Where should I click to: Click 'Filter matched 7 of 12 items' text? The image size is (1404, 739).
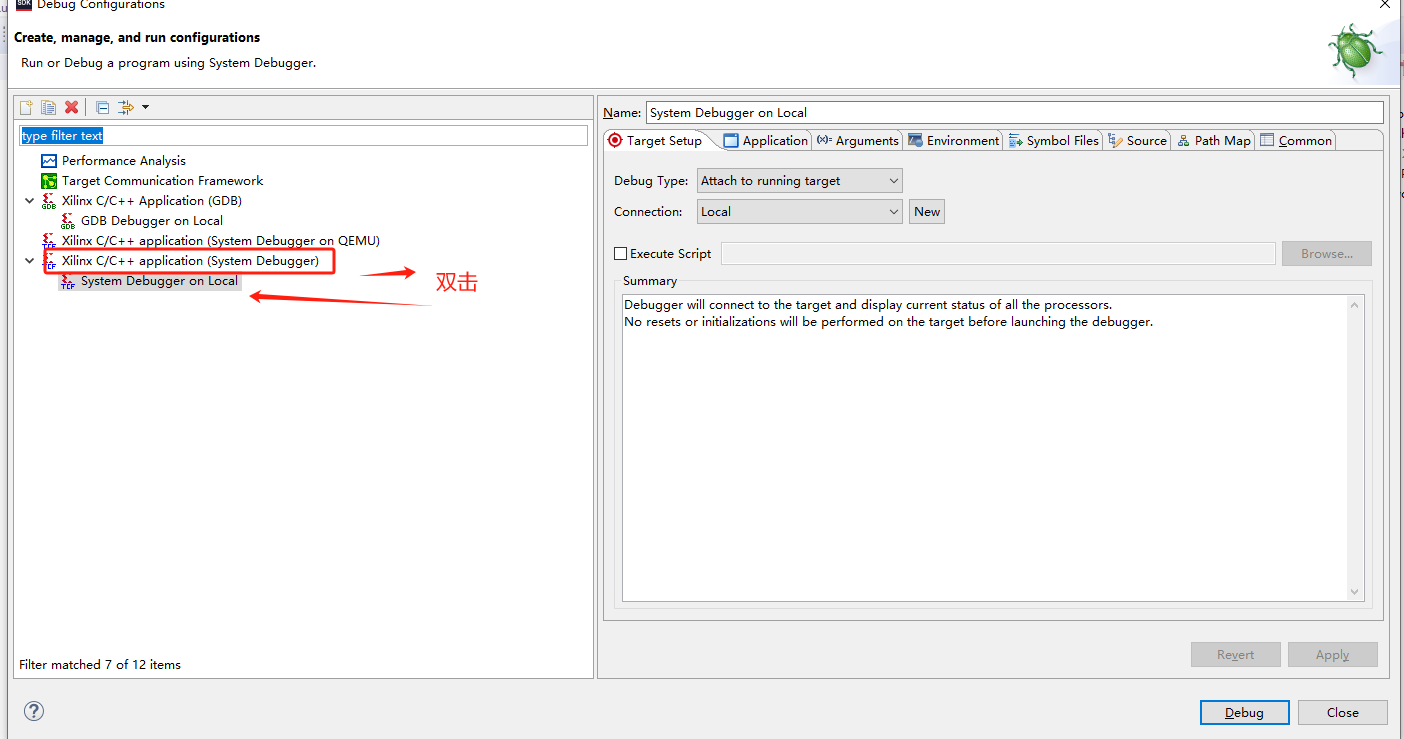coord(100,665)
